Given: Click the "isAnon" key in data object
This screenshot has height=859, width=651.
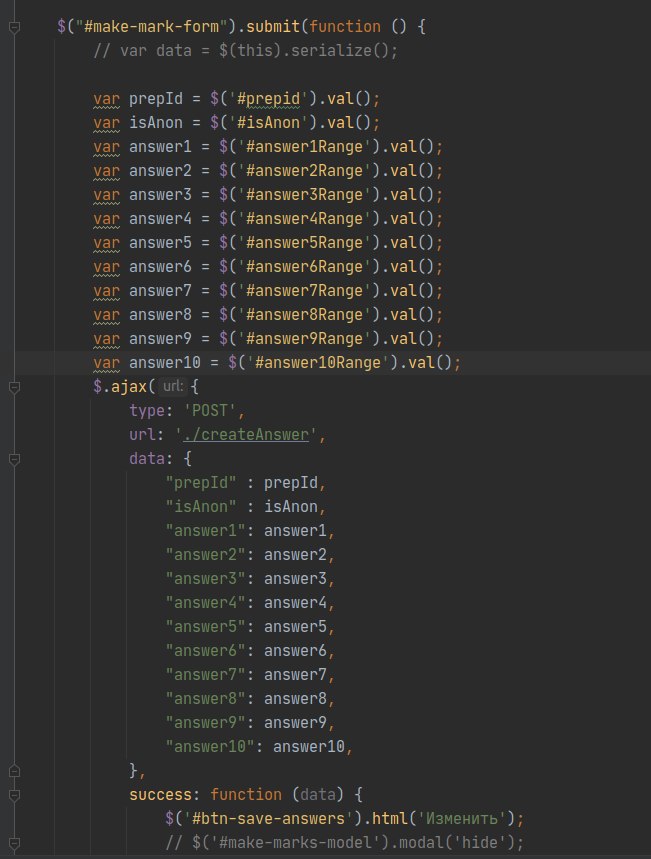Looking at the screenshot, I should coord(201,507).
